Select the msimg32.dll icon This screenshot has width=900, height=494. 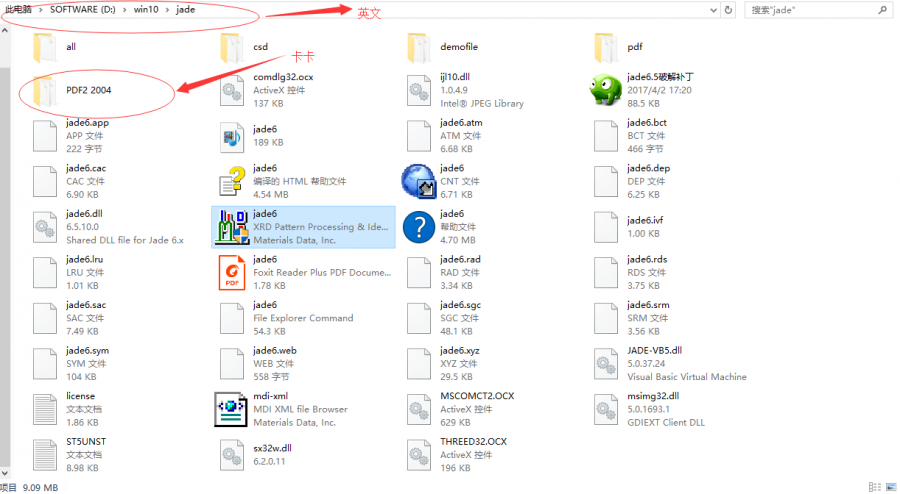[x=606, y=410]
